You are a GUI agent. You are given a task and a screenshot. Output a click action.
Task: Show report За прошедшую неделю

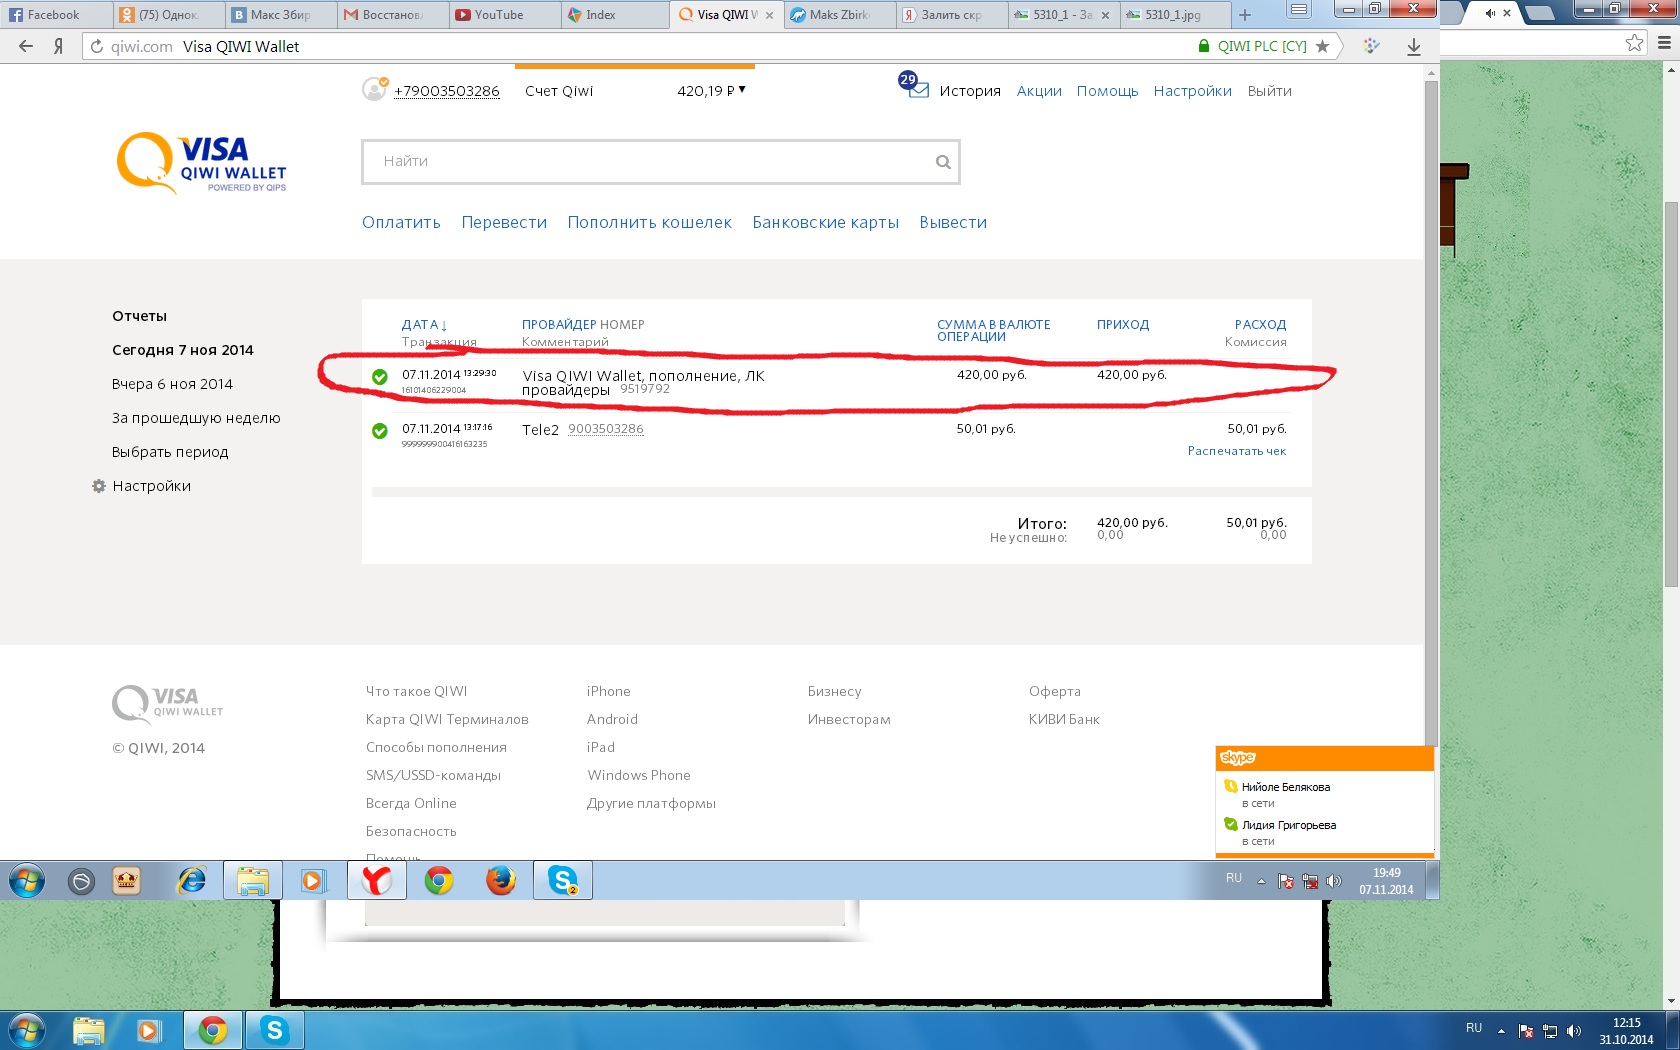[196, 418]
